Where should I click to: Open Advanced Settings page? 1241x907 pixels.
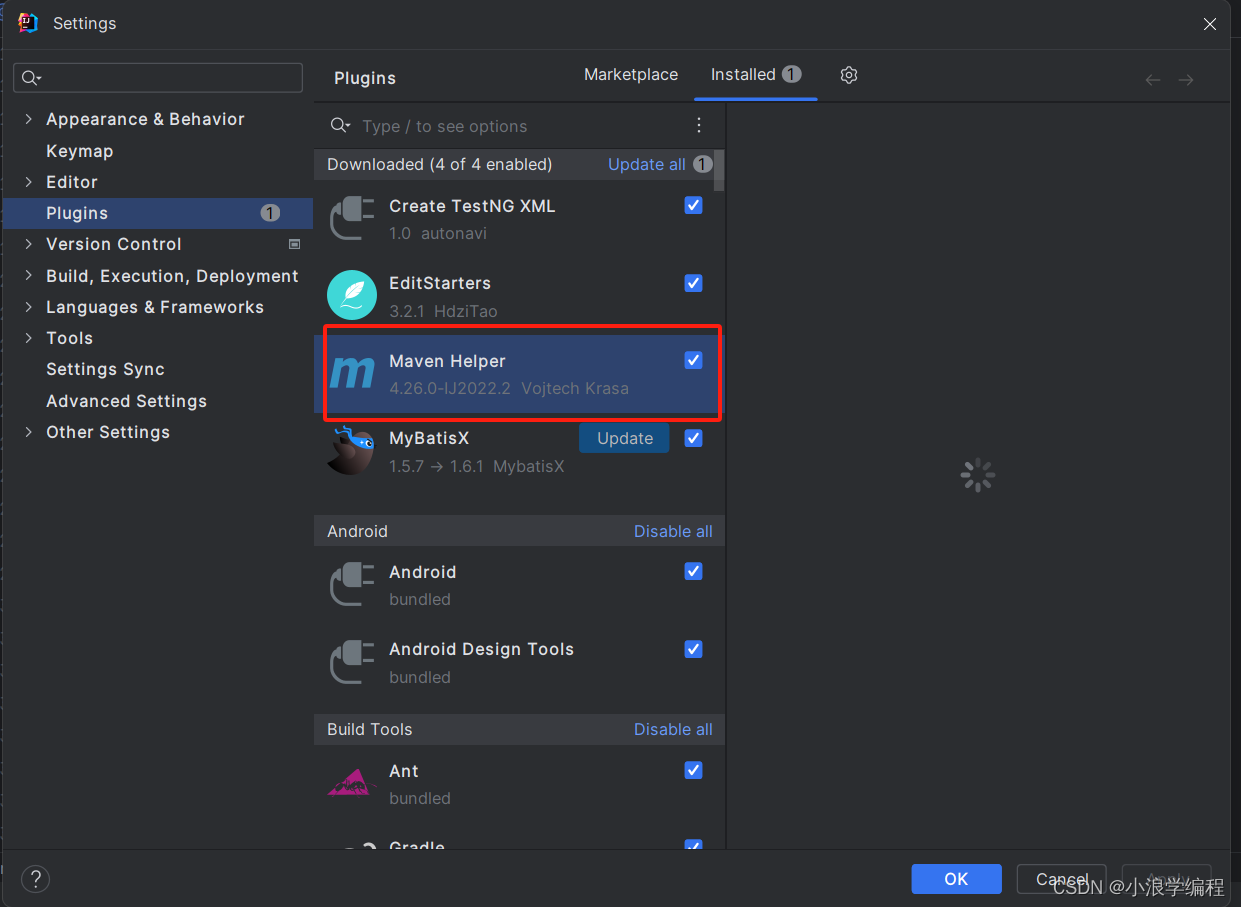click(126, 401)
